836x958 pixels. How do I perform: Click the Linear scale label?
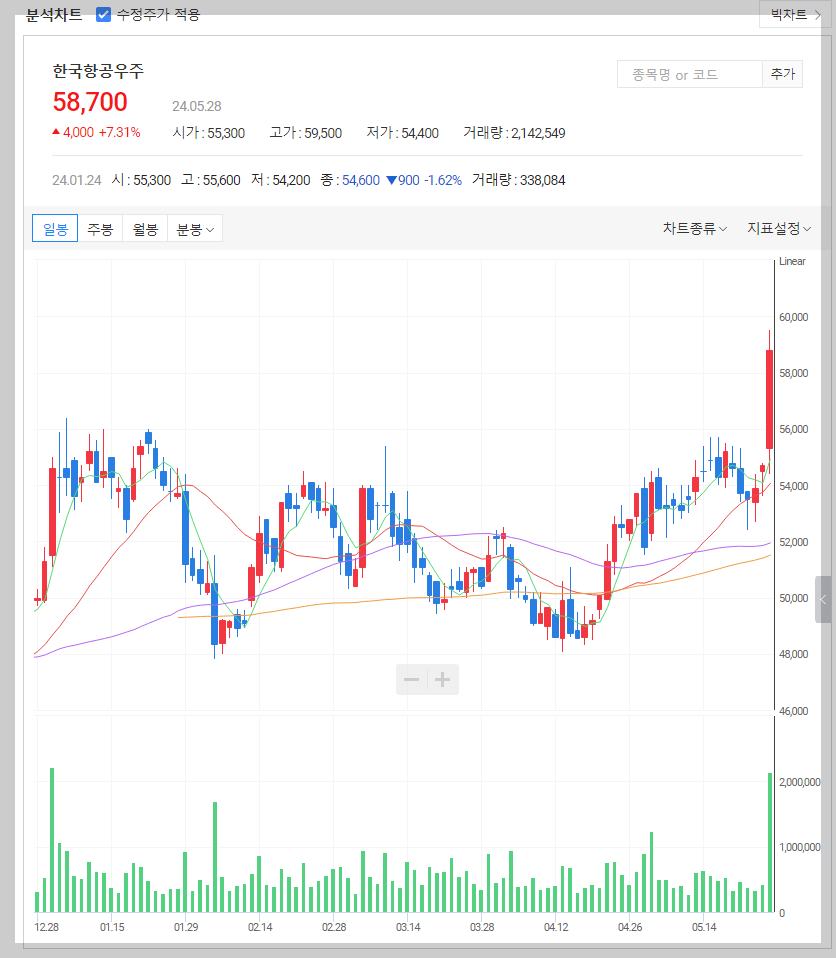pos(792,261)
